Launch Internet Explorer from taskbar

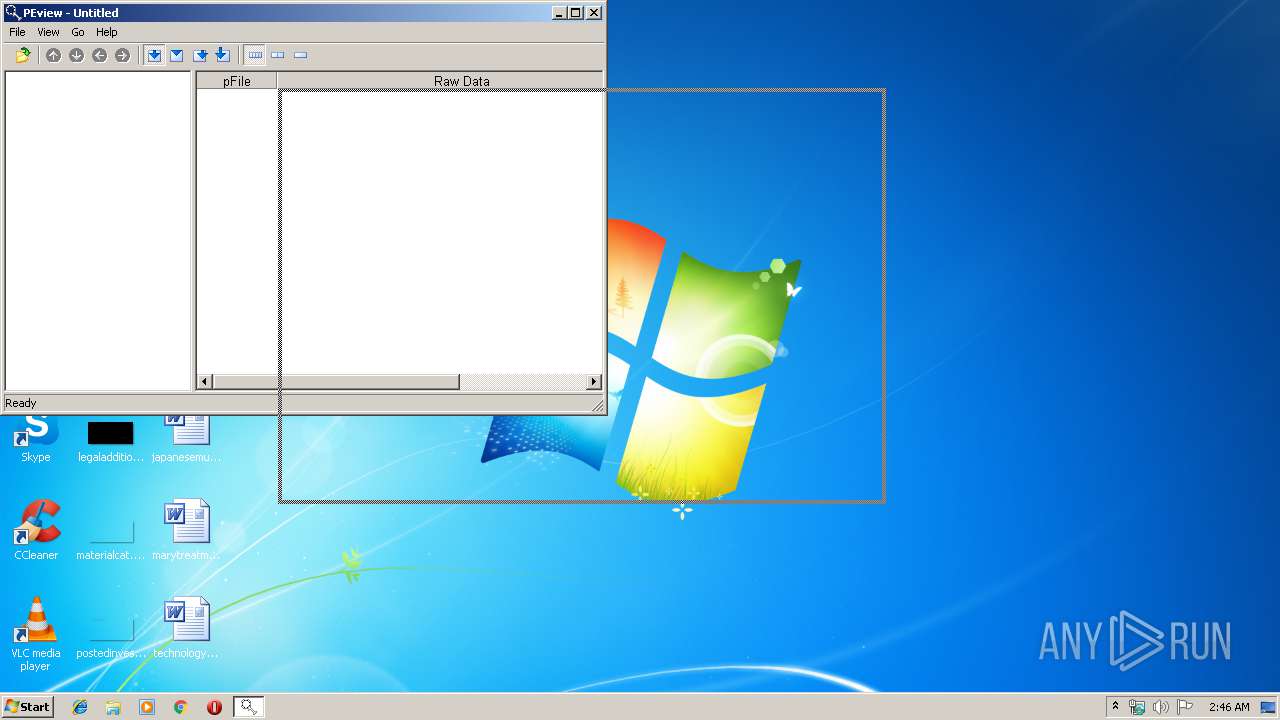point(80,707)
